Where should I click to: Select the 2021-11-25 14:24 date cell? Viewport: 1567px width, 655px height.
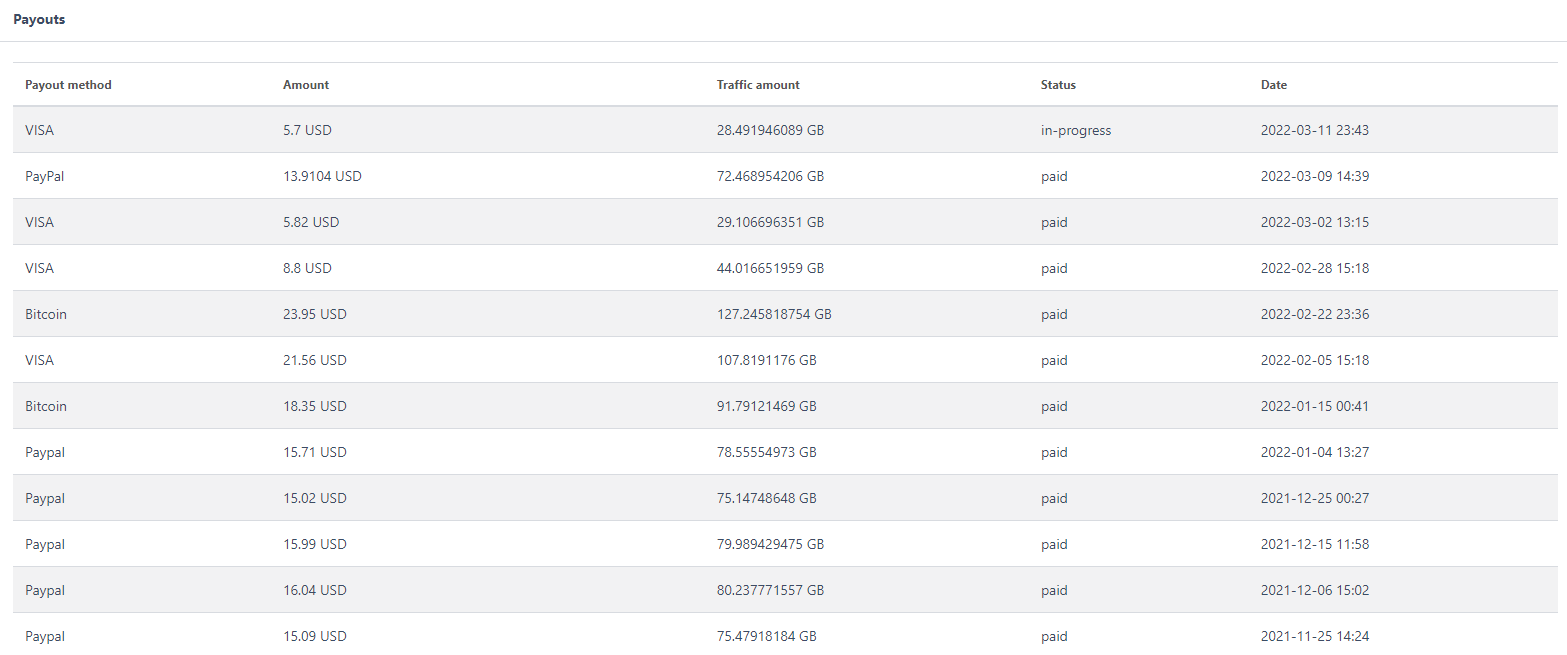(1314, 636)
